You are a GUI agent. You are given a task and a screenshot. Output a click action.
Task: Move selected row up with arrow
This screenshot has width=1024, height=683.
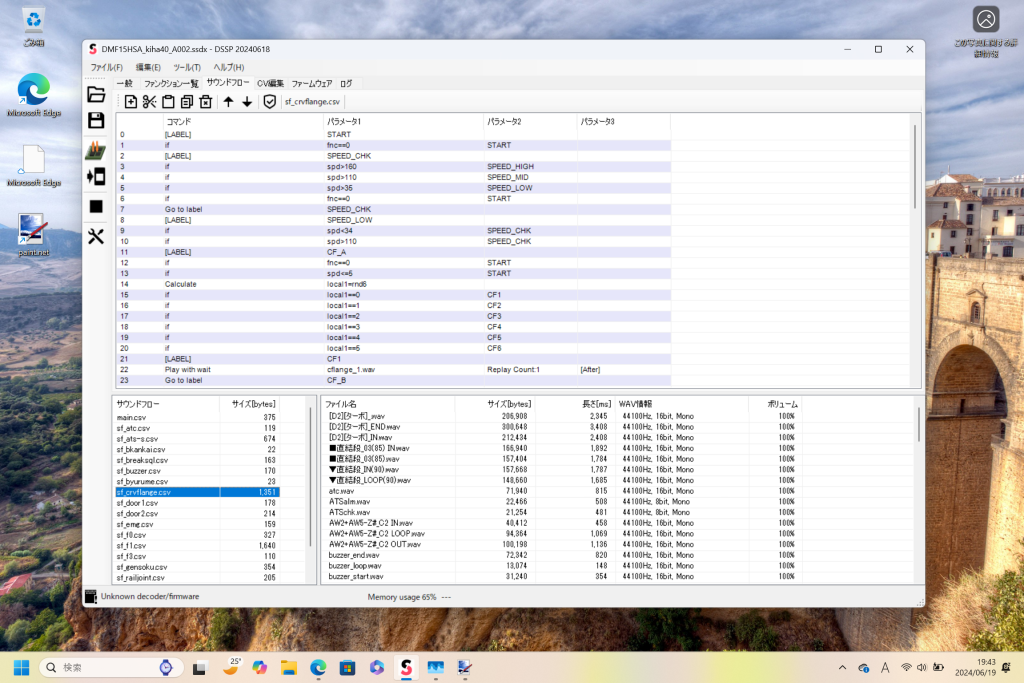pos(228,102)
